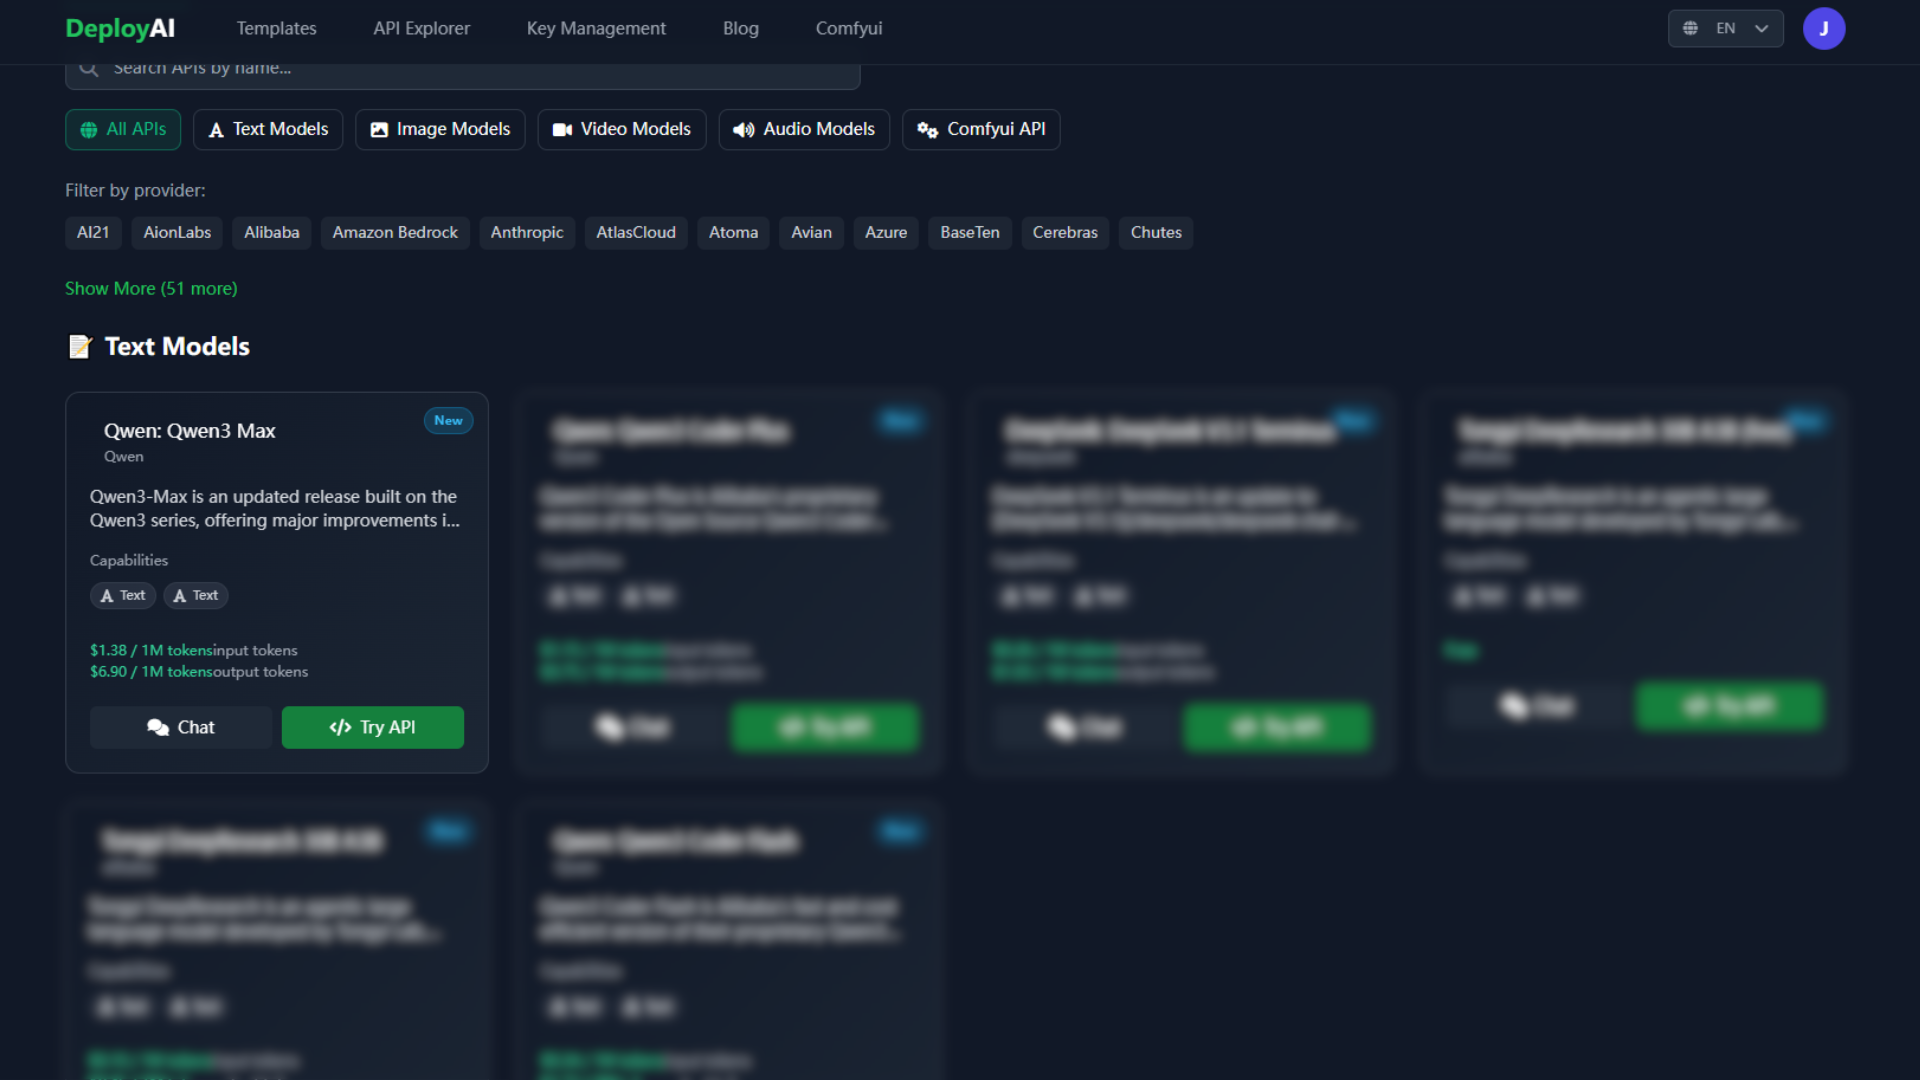Select the All APIs filter
1920x1080 pixels.
coord(123,129)
